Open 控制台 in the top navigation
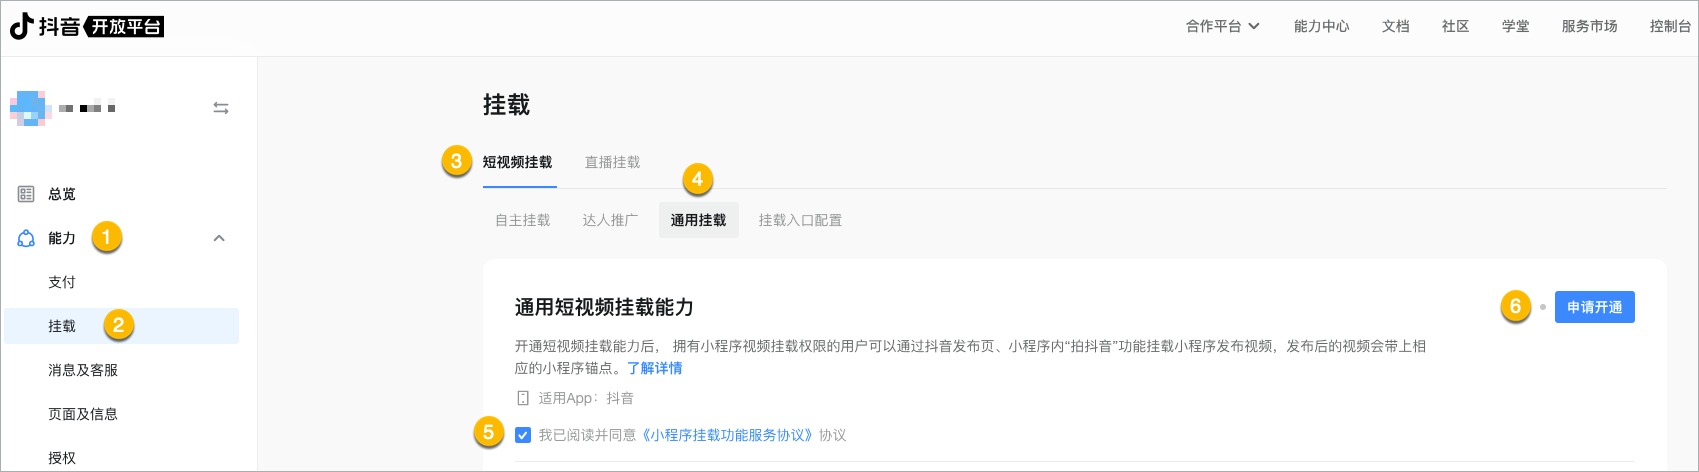 click(x=1670, y=26)
